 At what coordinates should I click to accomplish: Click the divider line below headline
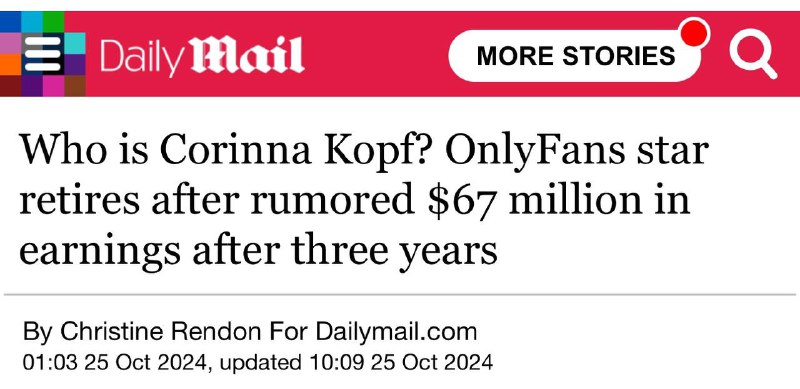pos(400,295)
